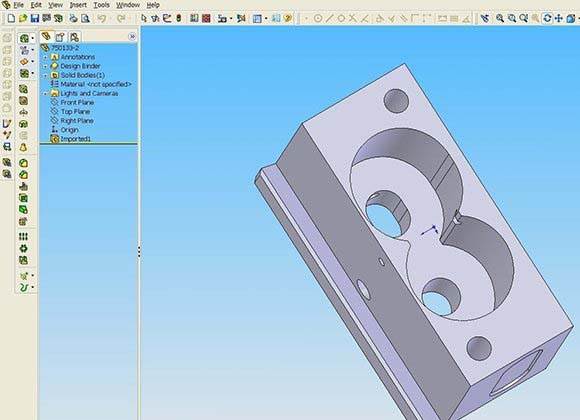
Task: Click the panel splitter grip handle
Action: (139, 252)
